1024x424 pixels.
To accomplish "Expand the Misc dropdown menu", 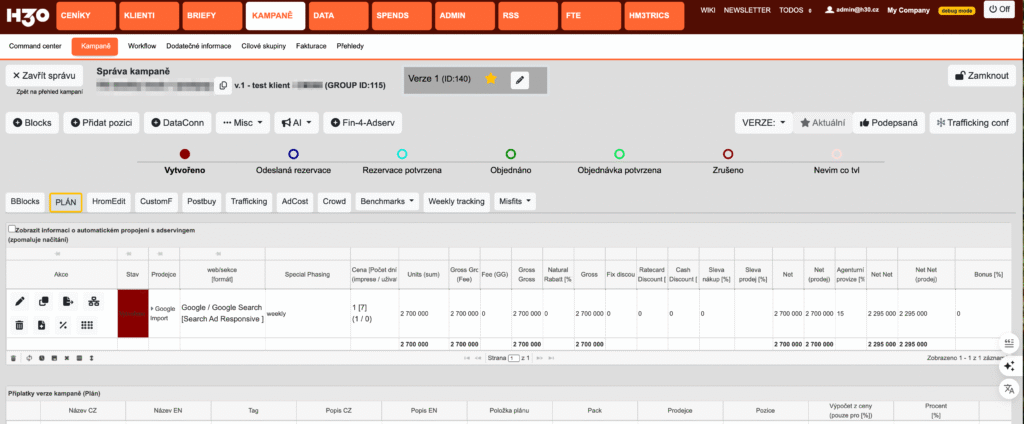I will [243, 122].
